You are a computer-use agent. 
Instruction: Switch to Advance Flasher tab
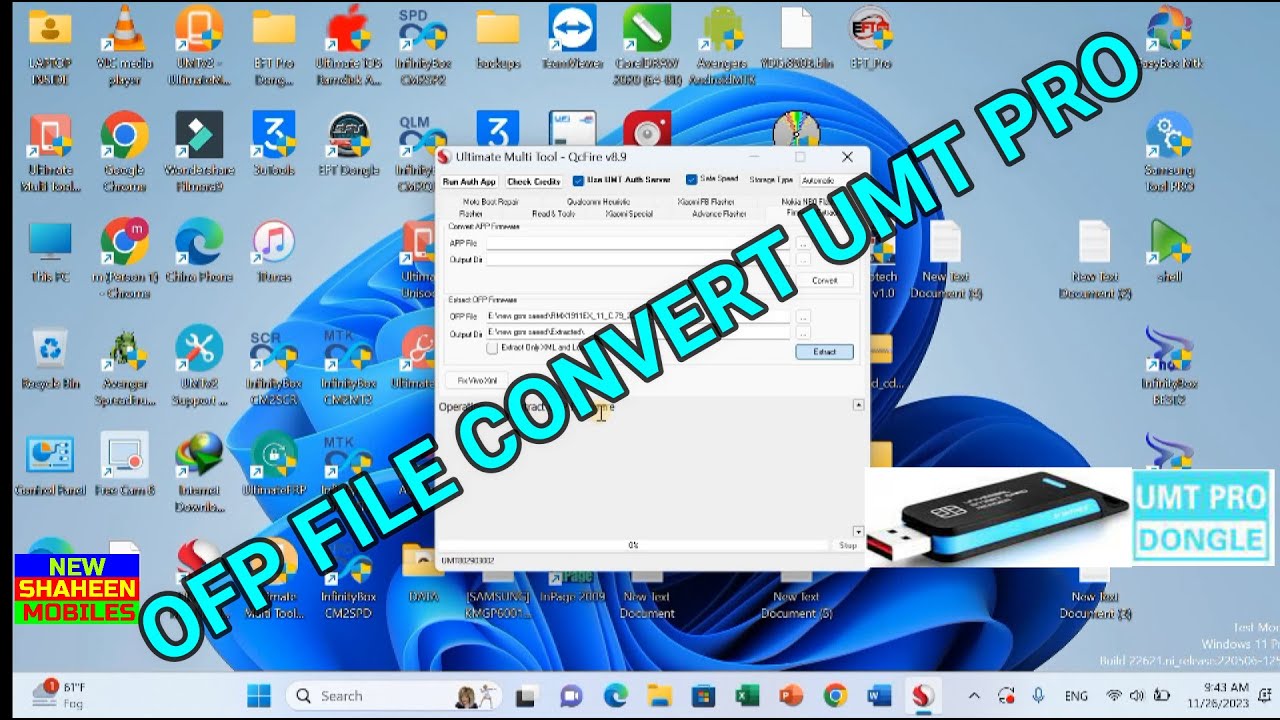(719, 214)
